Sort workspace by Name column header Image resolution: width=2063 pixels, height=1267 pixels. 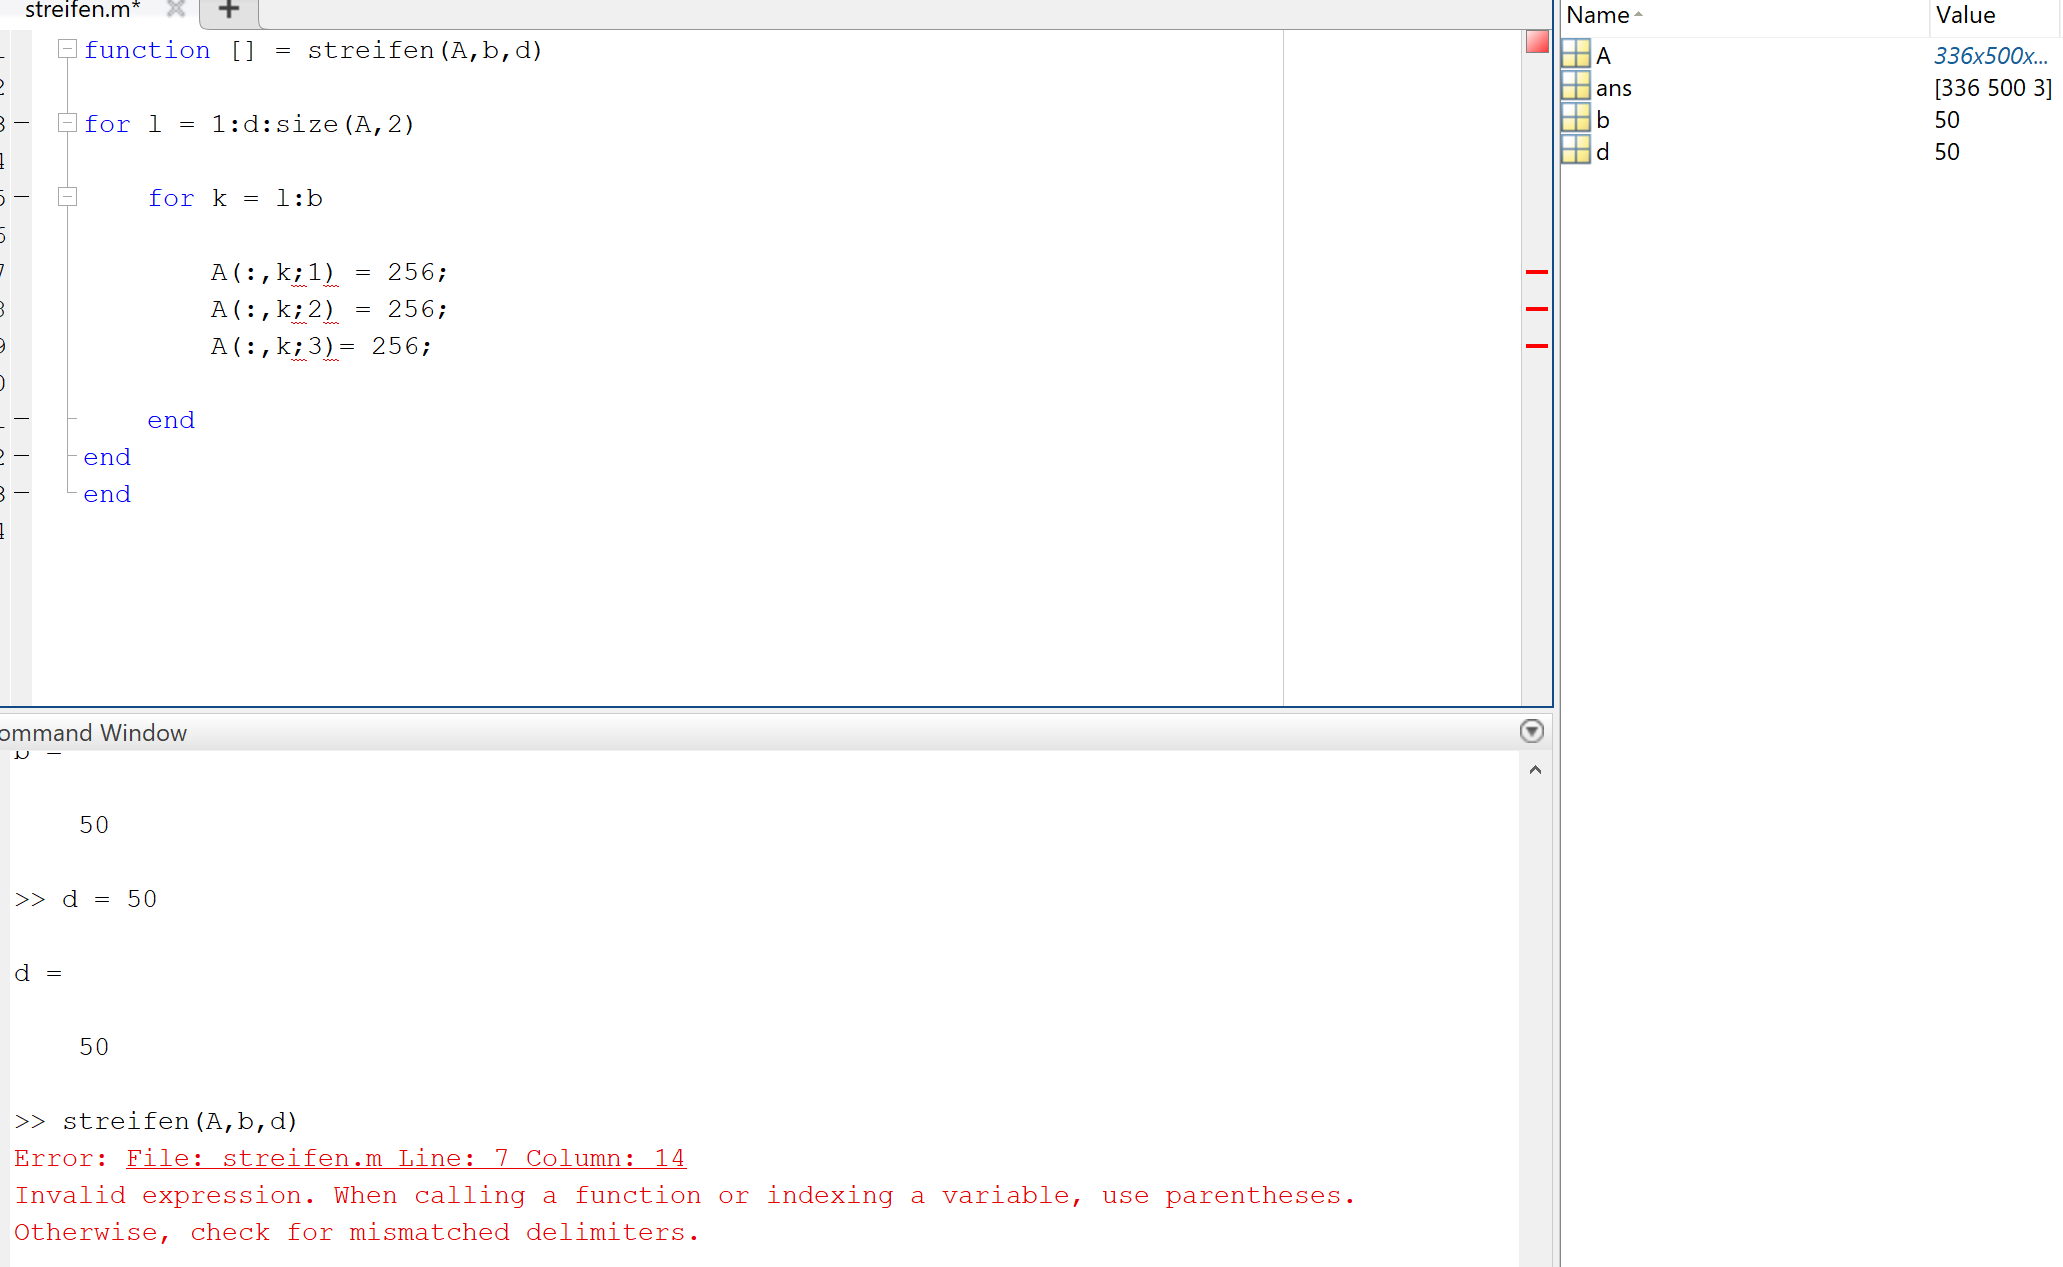1598,15
